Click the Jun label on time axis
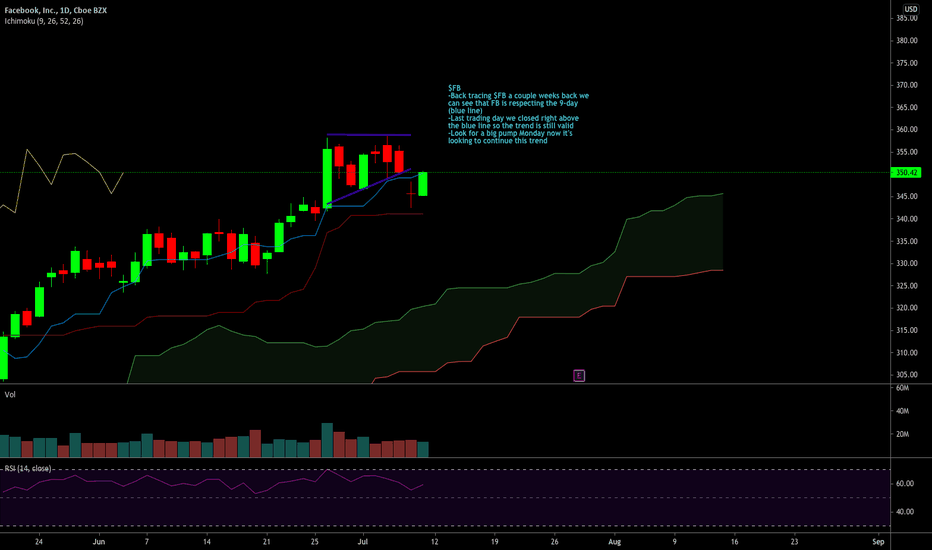This screenshot has width=932, height=550. point(99,542)
